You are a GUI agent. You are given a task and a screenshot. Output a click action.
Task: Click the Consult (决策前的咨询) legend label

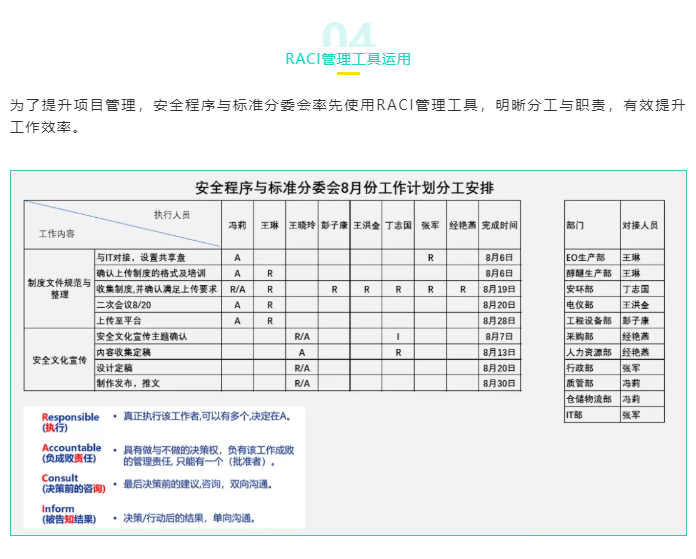pyautogui.click(x=71, y=483)
